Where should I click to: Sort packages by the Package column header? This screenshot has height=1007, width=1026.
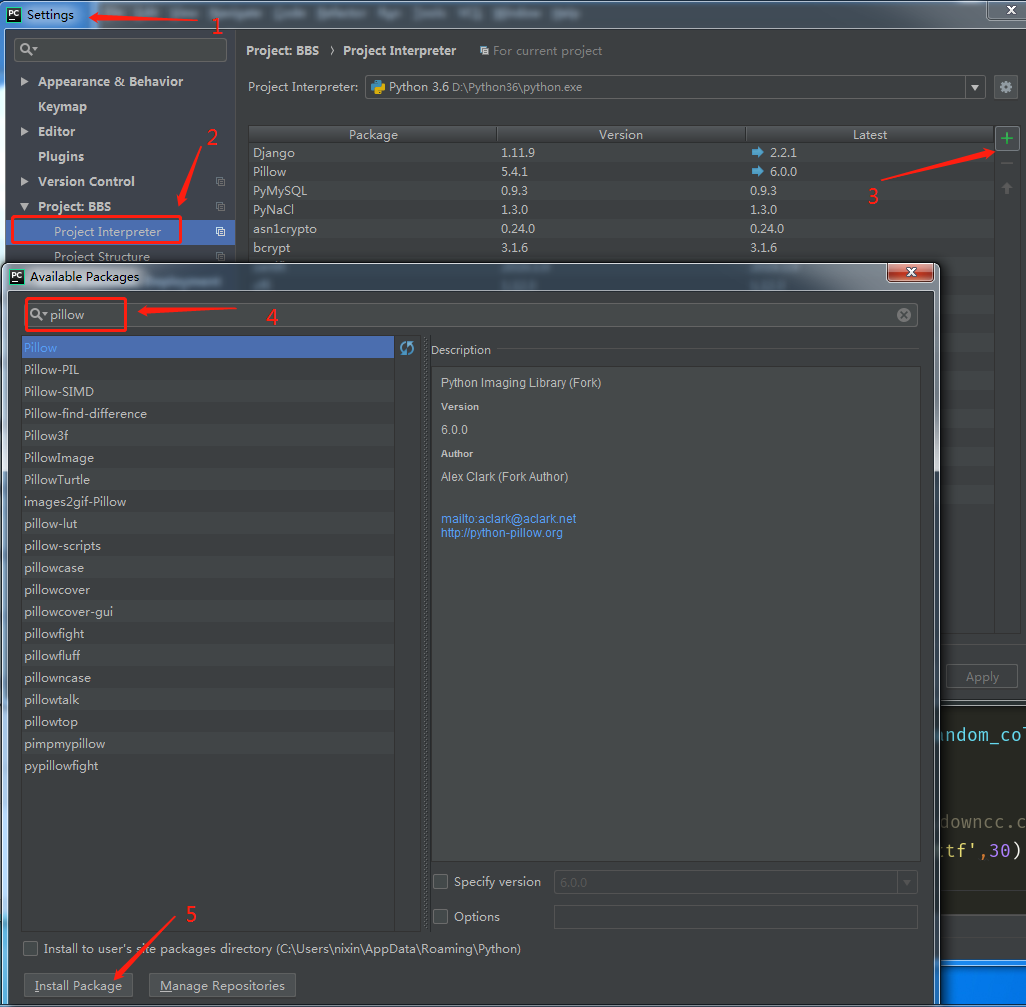pos(373,135)
